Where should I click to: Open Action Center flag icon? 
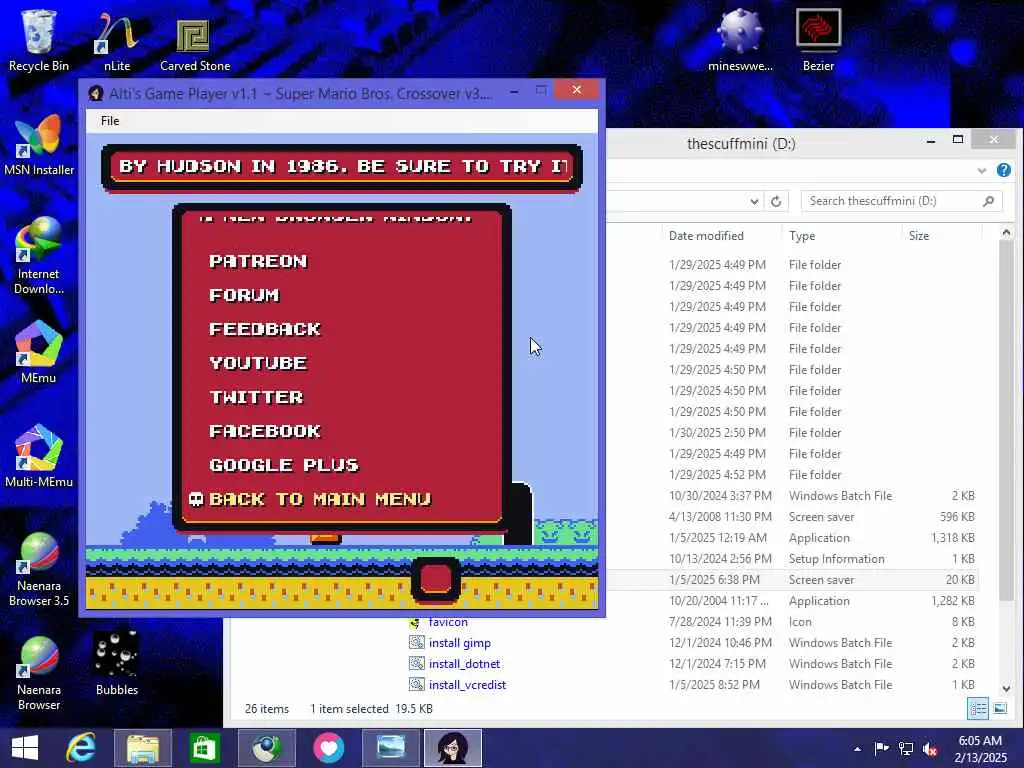click(x=881, y=748)
